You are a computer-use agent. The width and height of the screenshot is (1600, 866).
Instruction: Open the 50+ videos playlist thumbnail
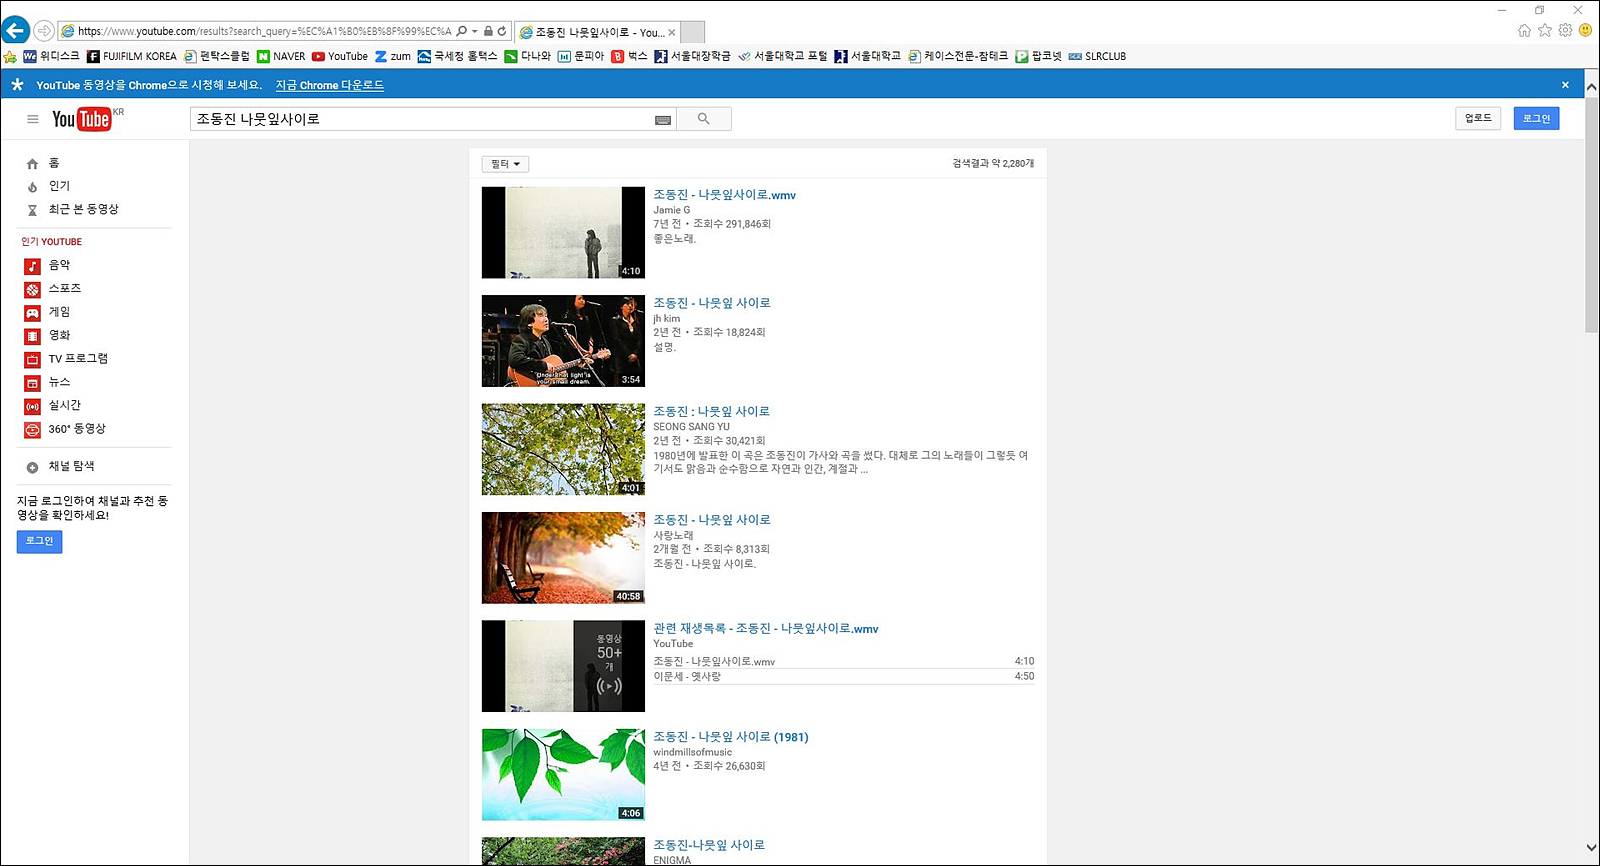(563, 666)
